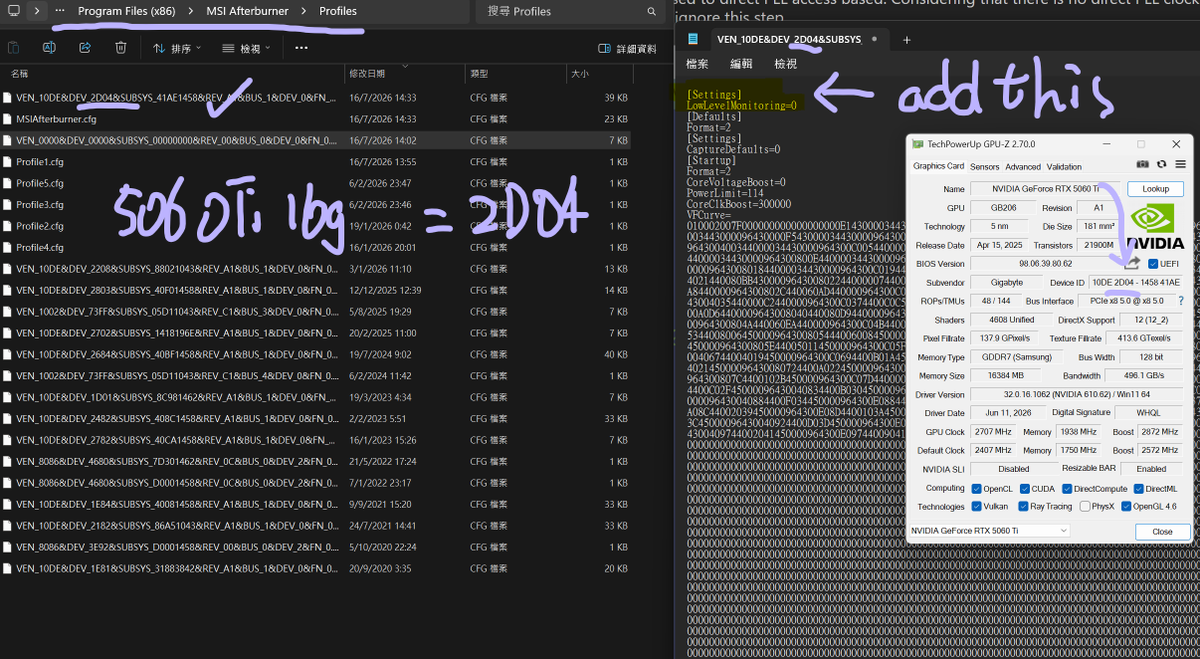Click the Close button in GPU-Z
This screenshot has height=659, width=1200.
pos(1161,531)
